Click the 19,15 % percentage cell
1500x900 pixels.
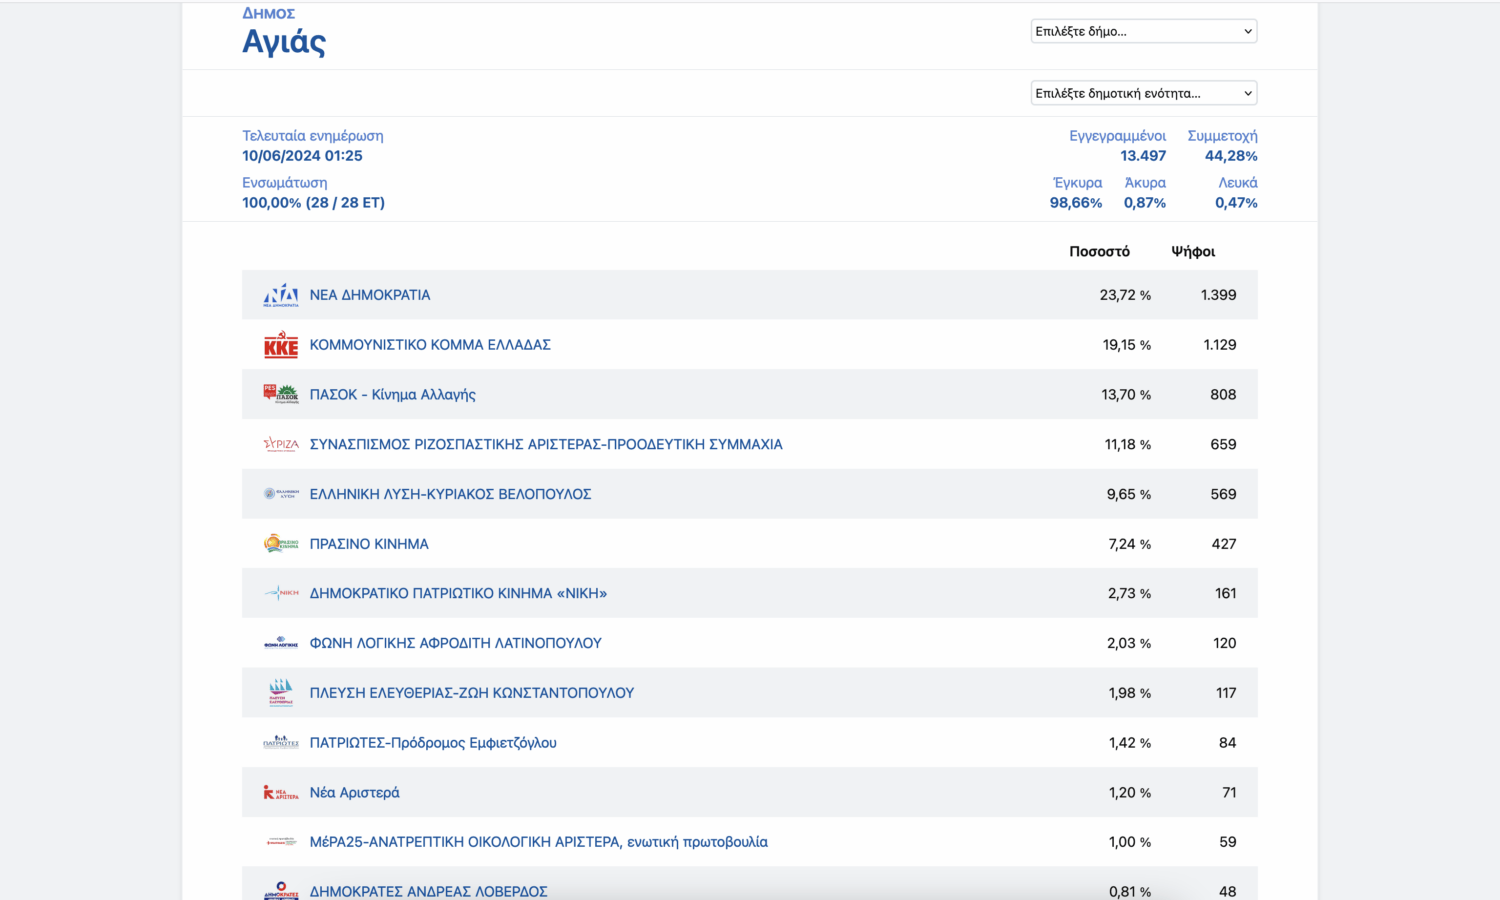pyautogui.click(x=1127, y=345)
